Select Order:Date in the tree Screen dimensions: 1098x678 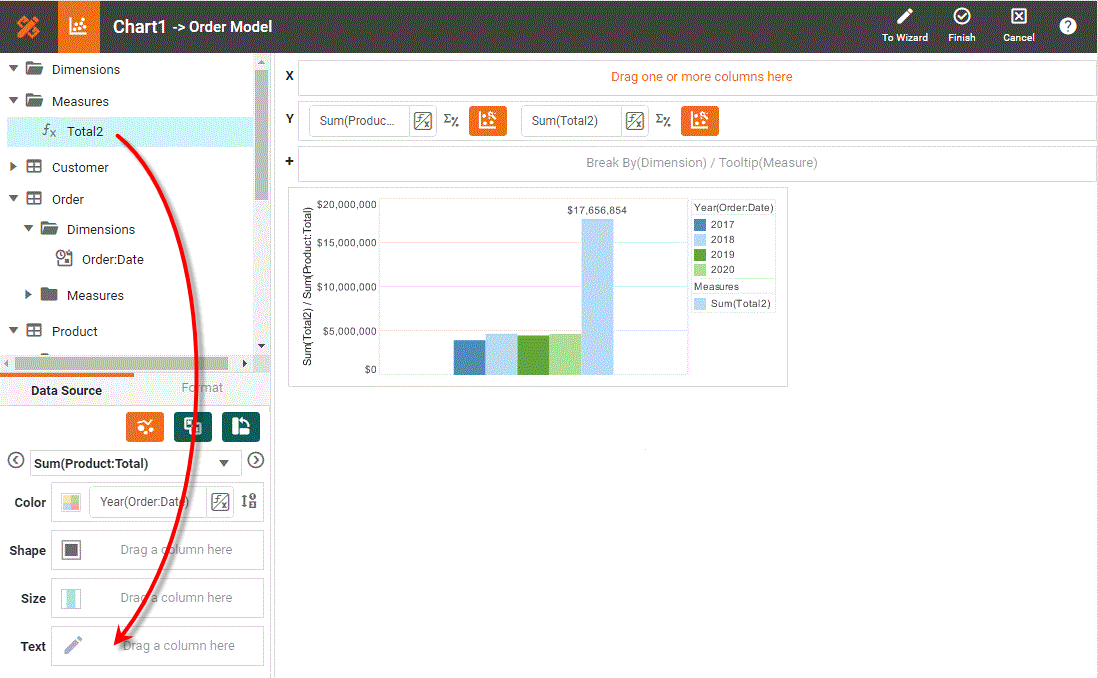(x=112, y=259)
